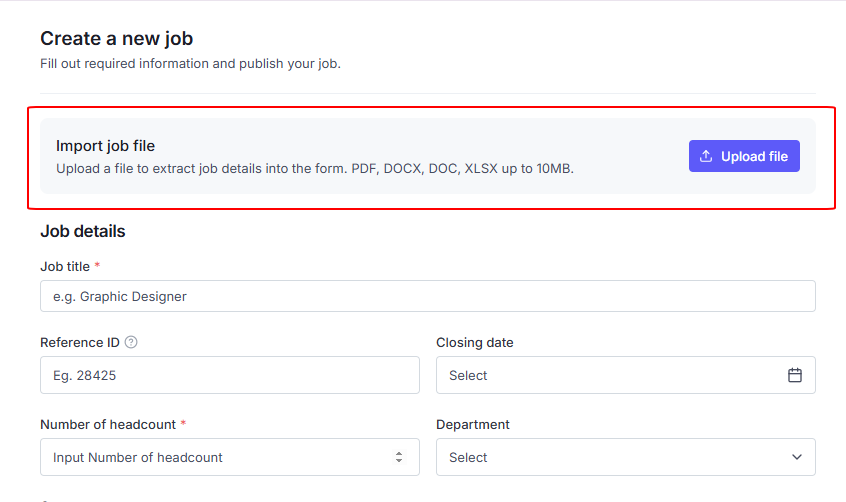846x502 pixels.
Task: Open the Closing date calendar icon
Action: [795, 375]
